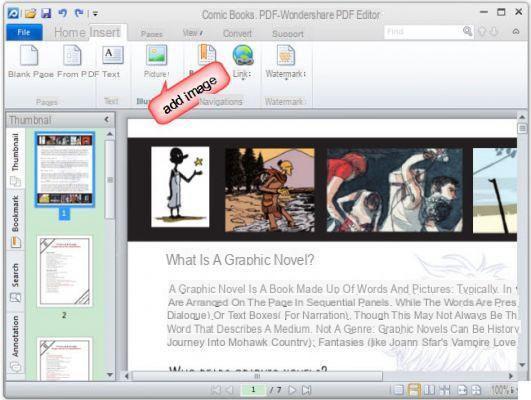This screenshot has width=531, height=400.
Task: Click horizontal scrollbar right arrow
Action: click(510, 376)
